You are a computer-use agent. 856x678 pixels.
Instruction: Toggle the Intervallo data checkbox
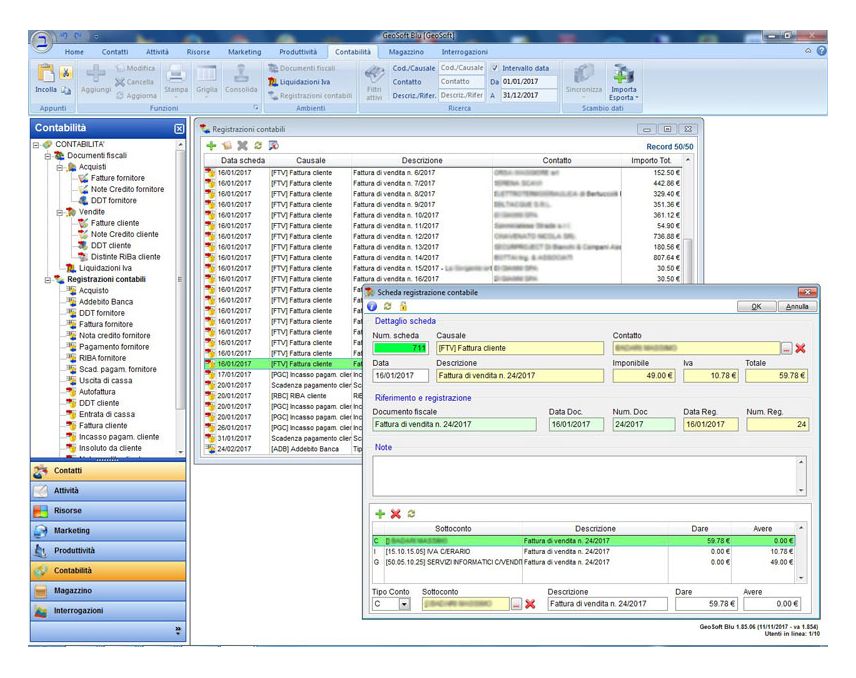coord(495,68)
